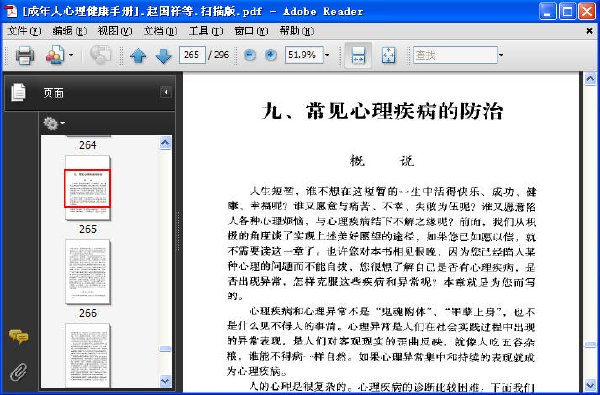This screenshot has width=600, height=395.
Task: Go to previous page with up arrow
Action: click(138, 56)
